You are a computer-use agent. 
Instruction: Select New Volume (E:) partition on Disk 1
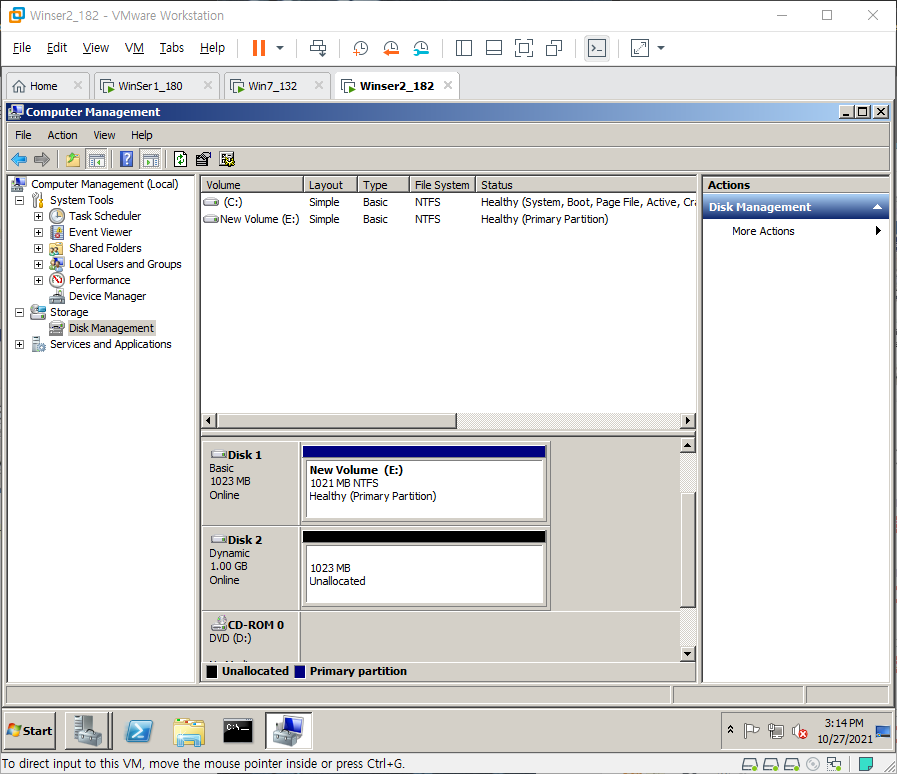tap(424, 483)
